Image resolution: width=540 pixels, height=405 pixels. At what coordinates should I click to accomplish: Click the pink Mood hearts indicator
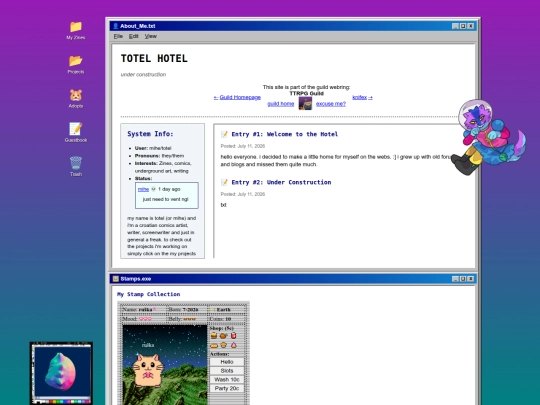pyautogui.click(x=145, y=319)
